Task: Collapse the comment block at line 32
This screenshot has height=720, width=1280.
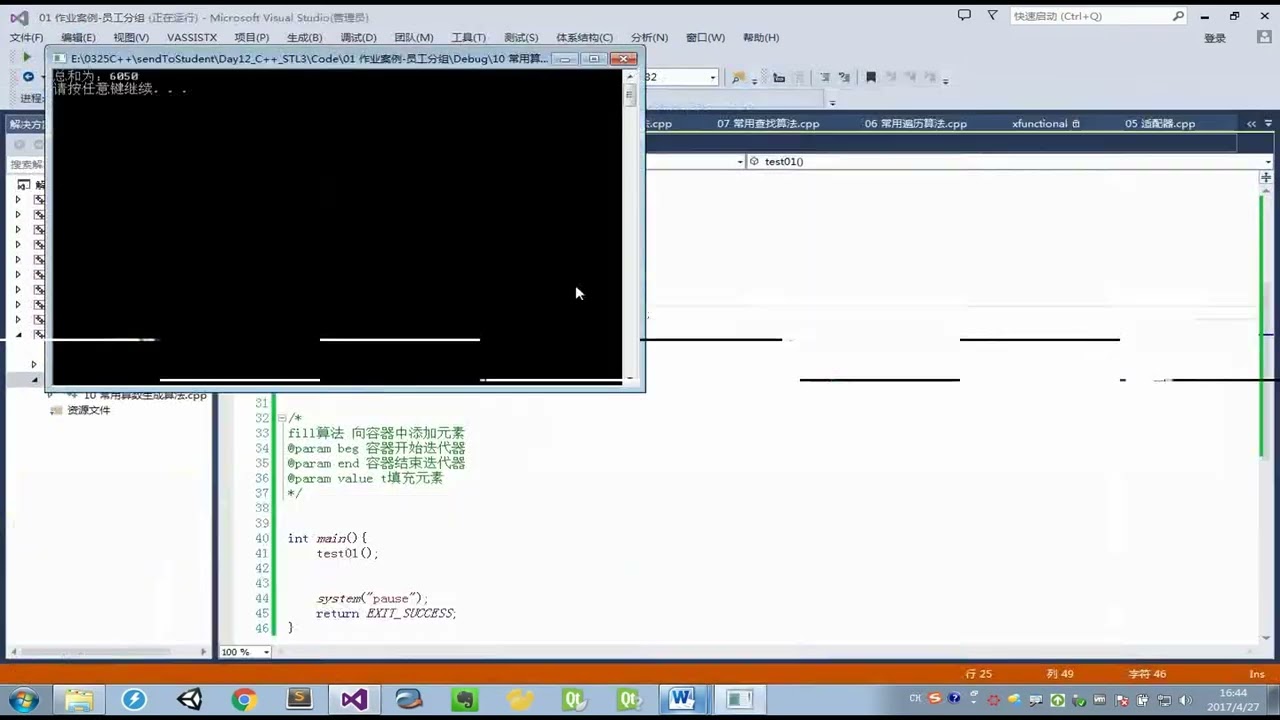Action: [282, 418]
